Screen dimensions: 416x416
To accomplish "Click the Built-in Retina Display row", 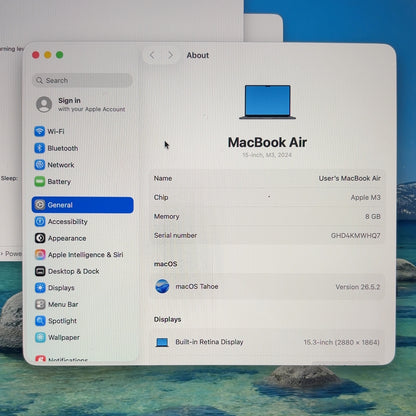I will (267, 342).
